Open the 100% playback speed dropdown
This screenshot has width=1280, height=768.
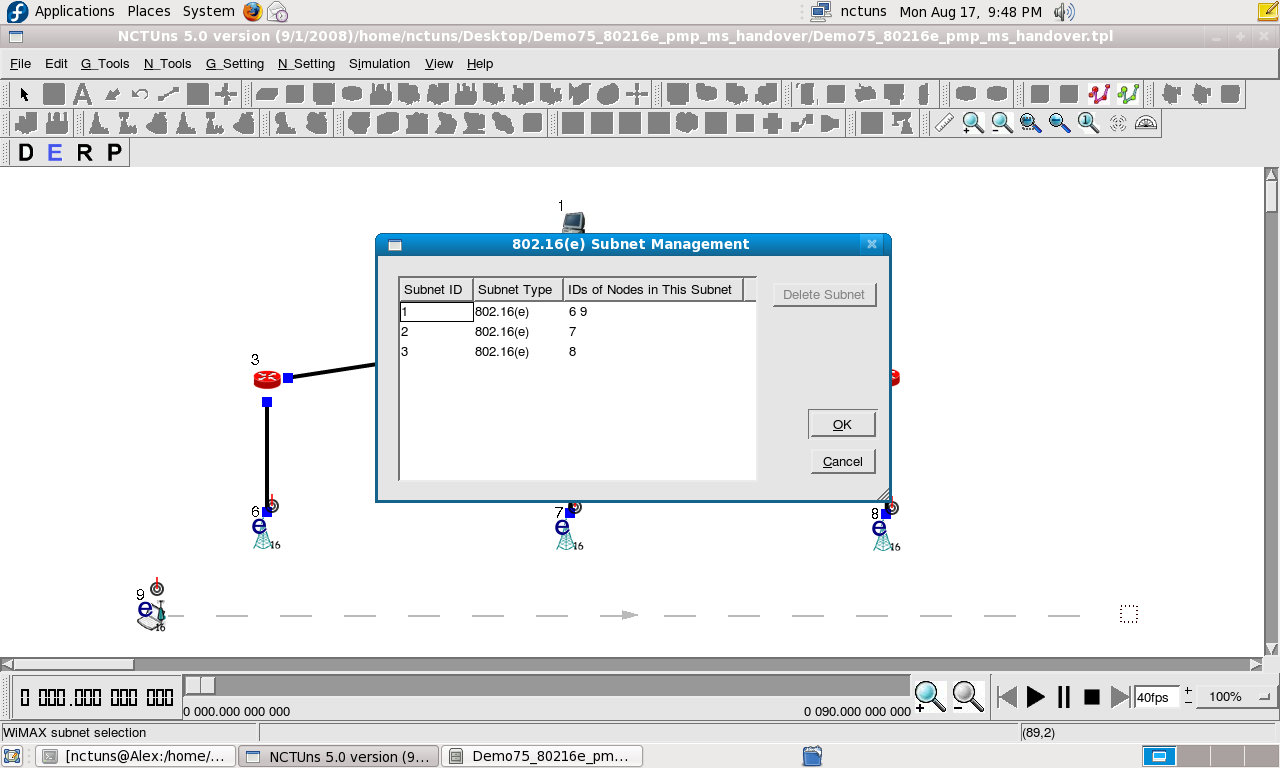coord(1239,697)
